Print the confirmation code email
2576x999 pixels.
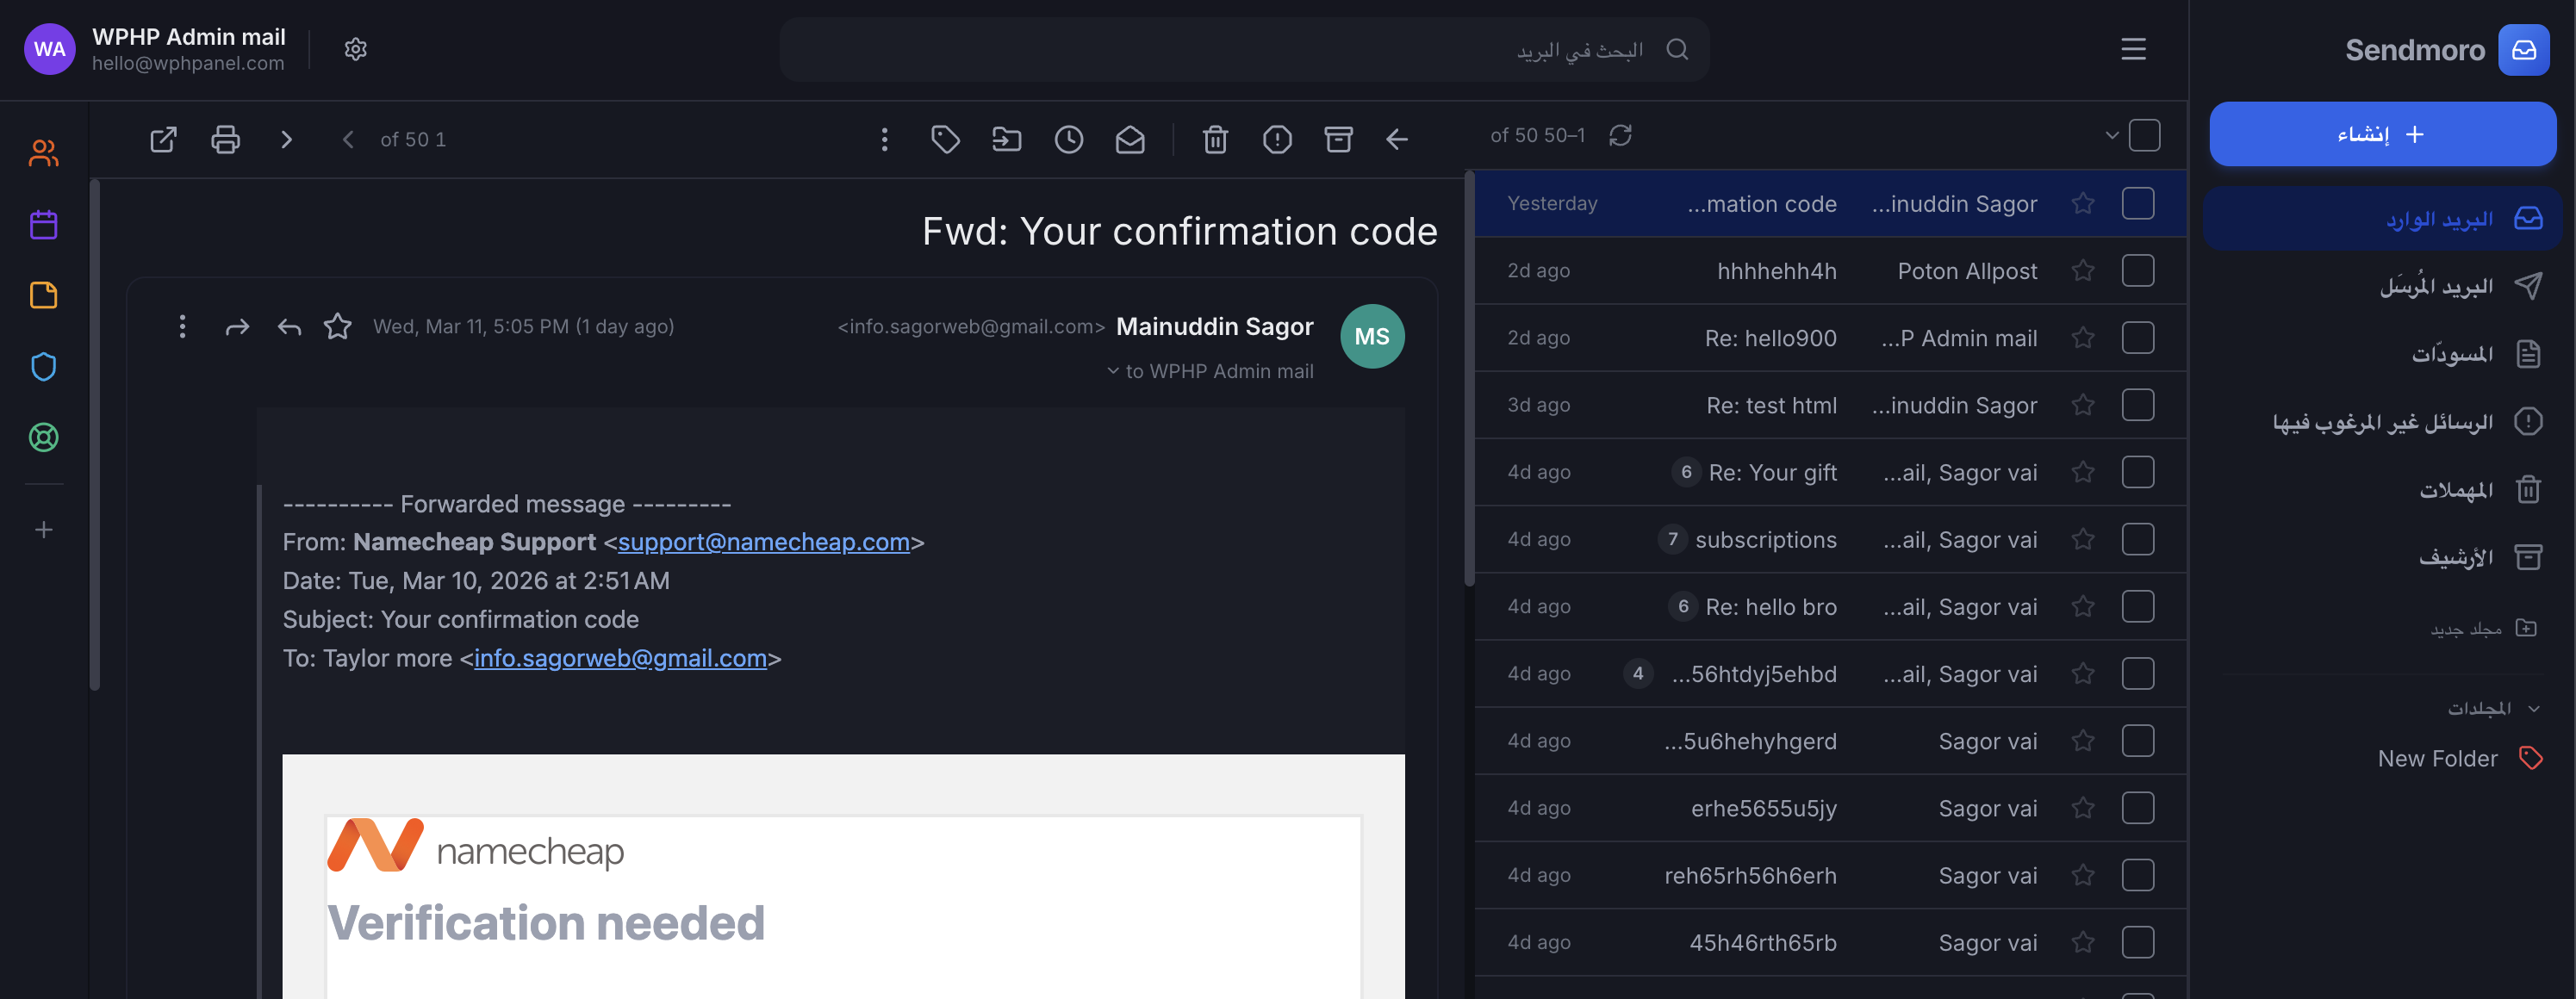pyautogui.click(x=225, y=139)
